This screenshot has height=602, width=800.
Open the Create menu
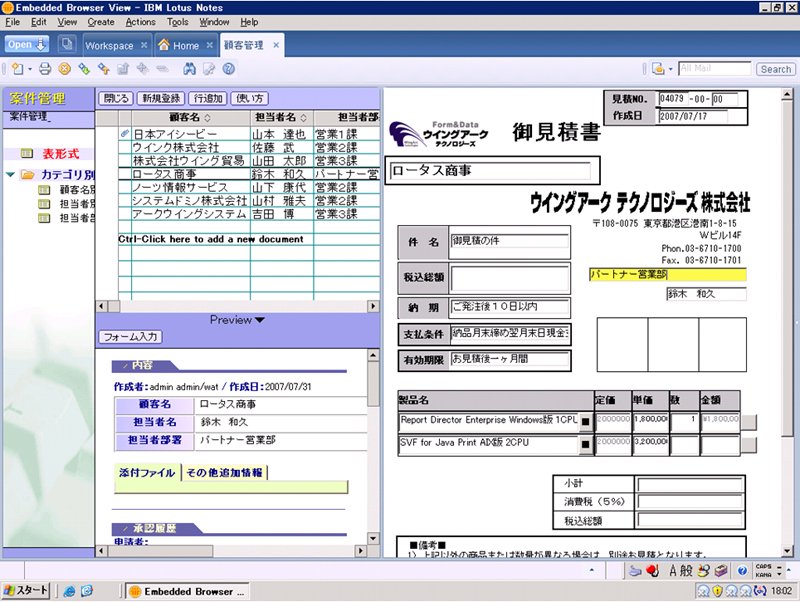pyautogui.click(x=101, y=22)
